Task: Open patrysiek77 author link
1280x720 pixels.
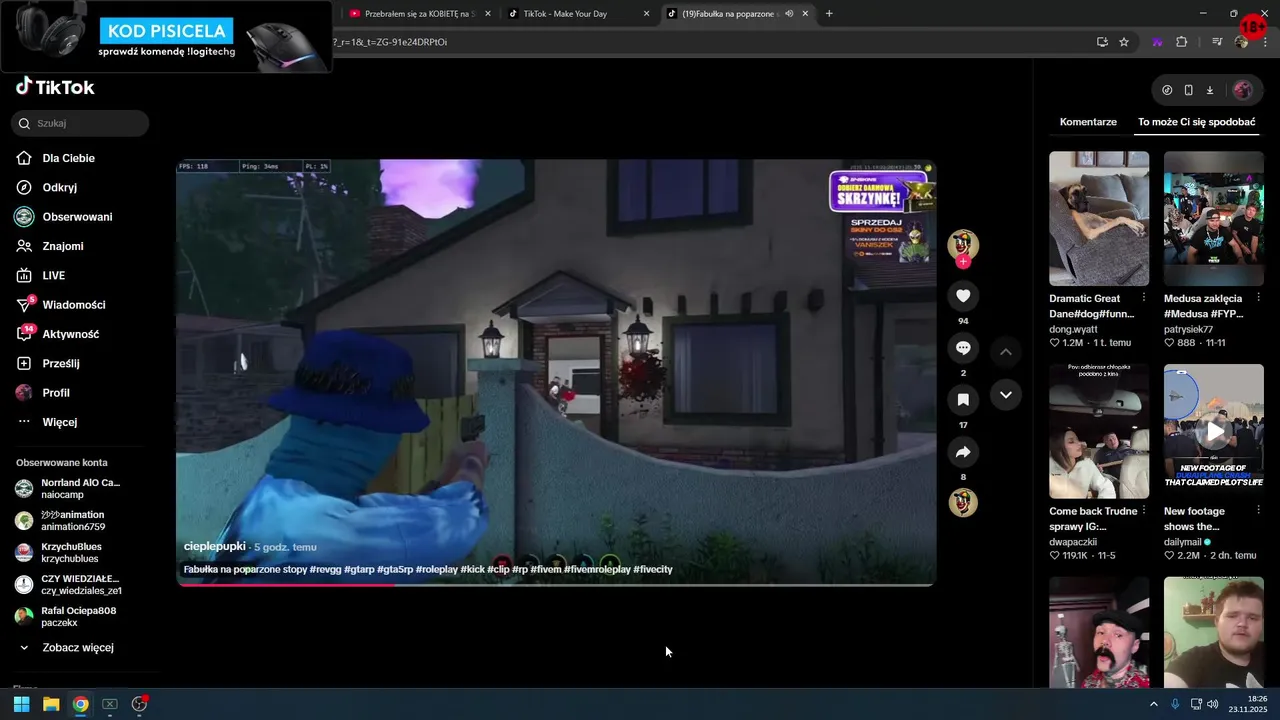Action: [x=1188, y=329]
